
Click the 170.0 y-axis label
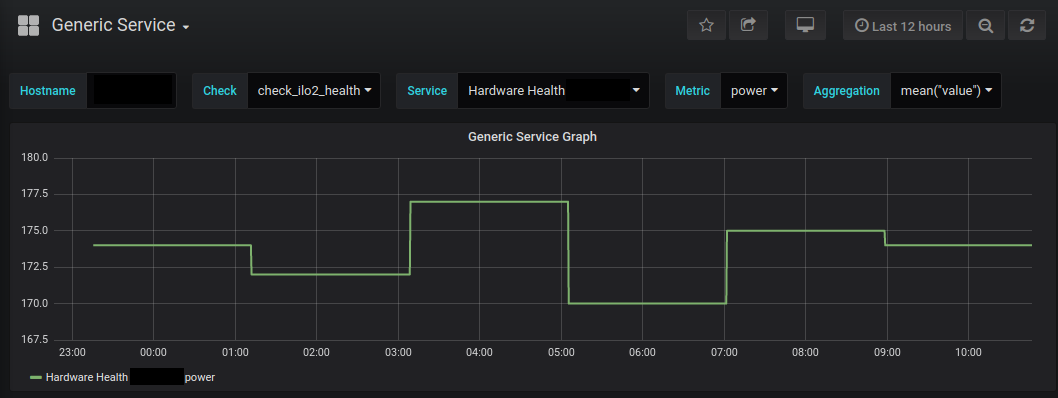(34, 303)
